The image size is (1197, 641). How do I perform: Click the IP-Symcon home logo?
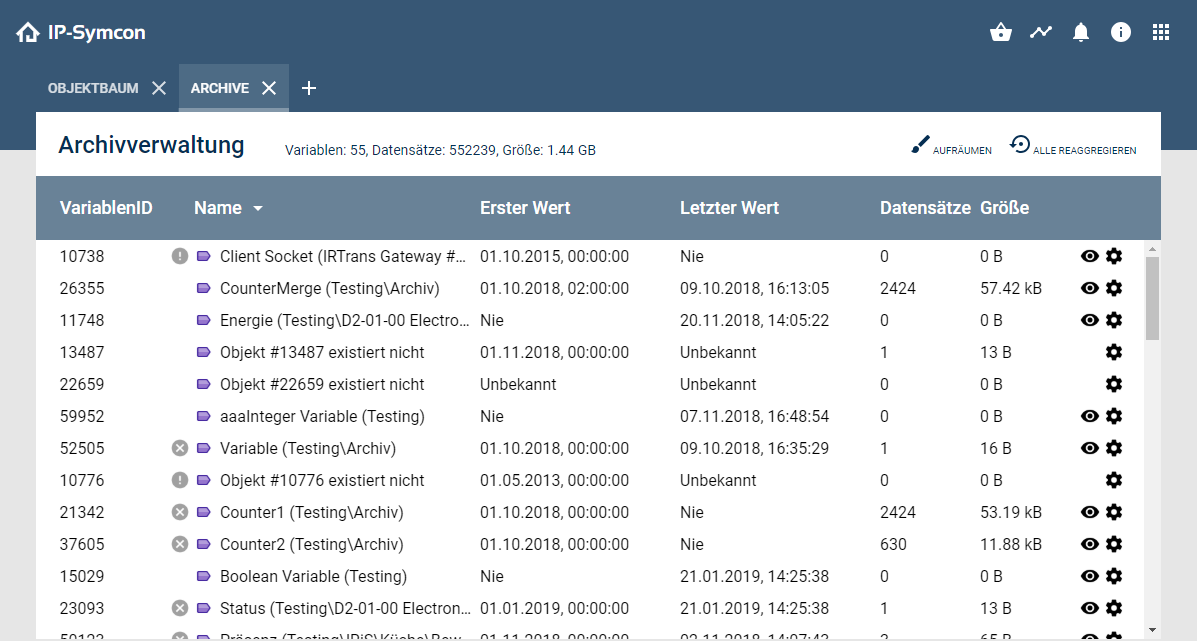(81, 32)
